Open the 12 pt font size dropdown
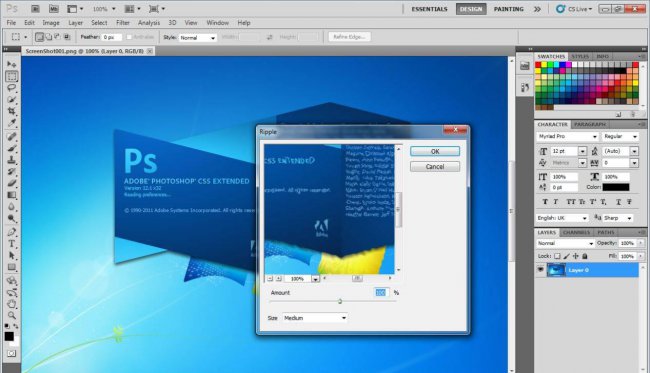Screen dimensions: 650x373 point(582,151)
